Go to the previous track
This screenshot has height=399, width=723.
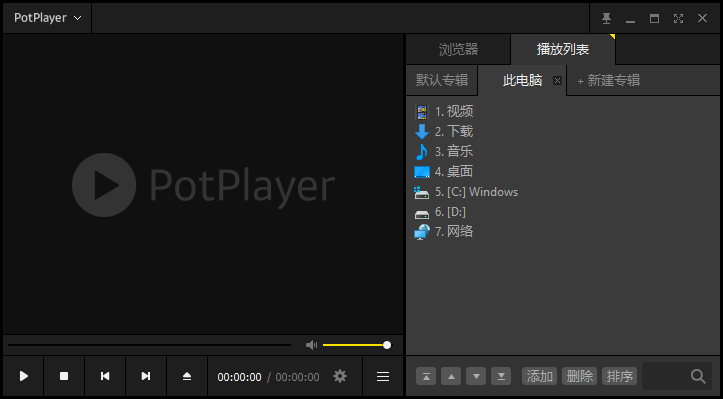(105, 376)
